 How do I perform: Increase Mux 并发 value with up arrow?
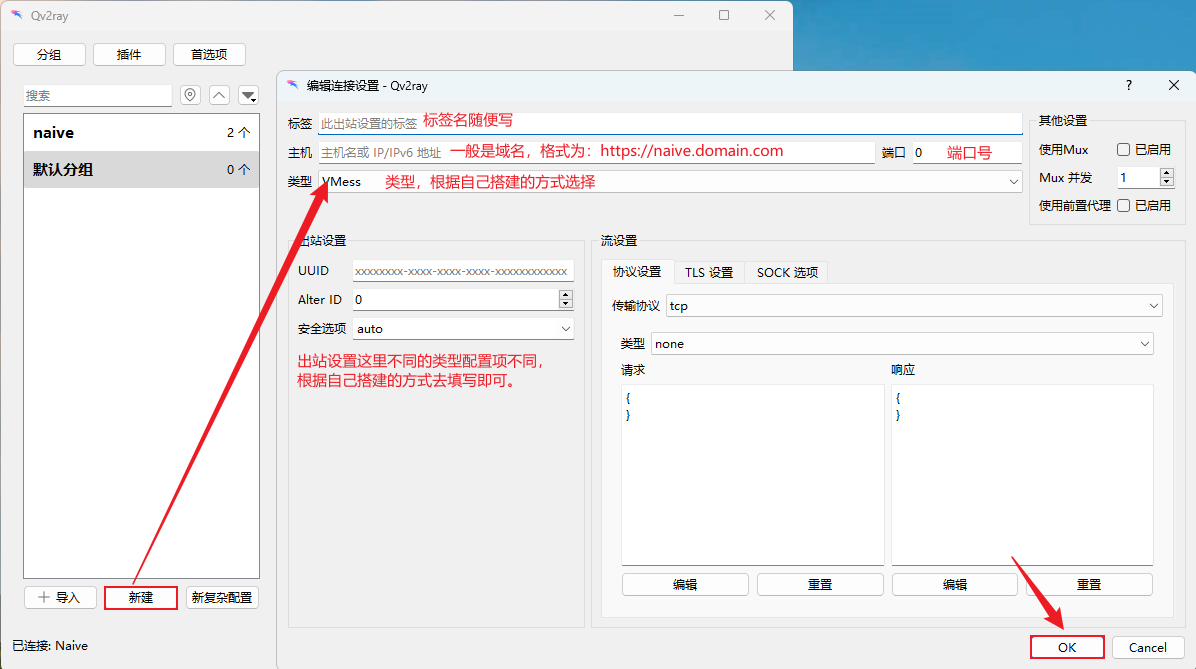1166,173
